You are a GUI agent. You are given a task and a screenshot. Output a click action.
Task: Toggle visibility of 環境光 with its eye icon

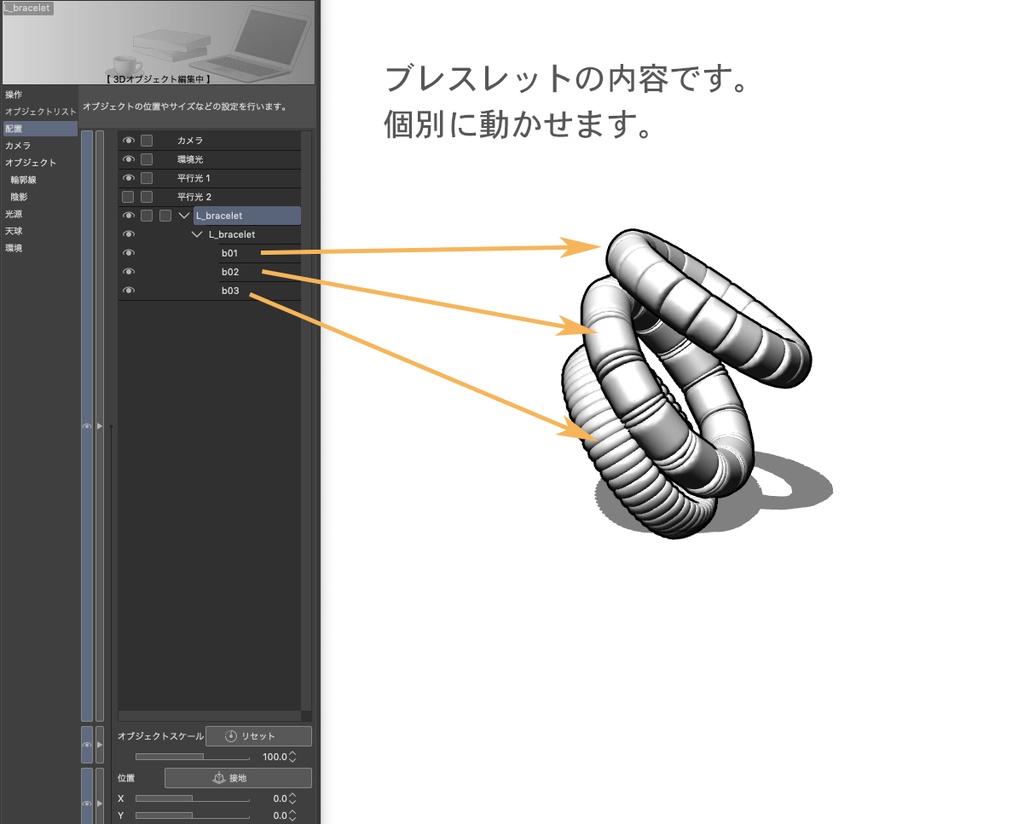coord(129,159)
